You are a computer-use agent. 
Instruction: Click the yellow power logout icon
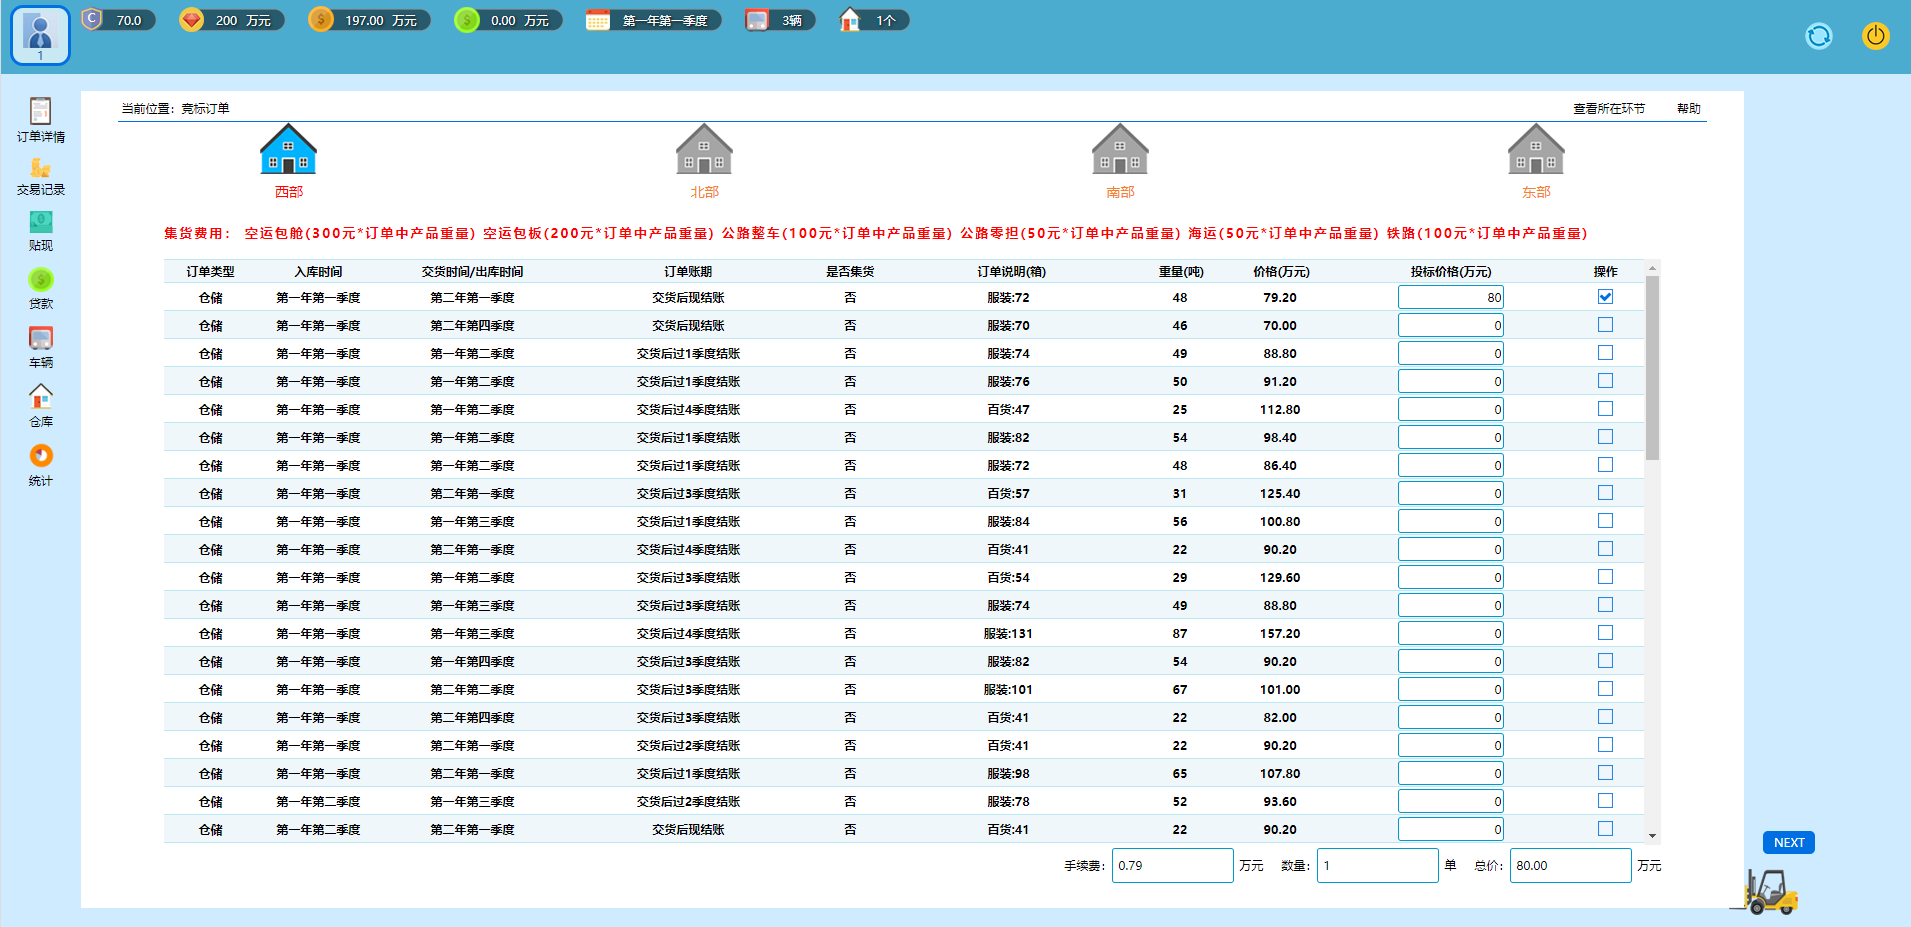click(x=1875, y=36)
